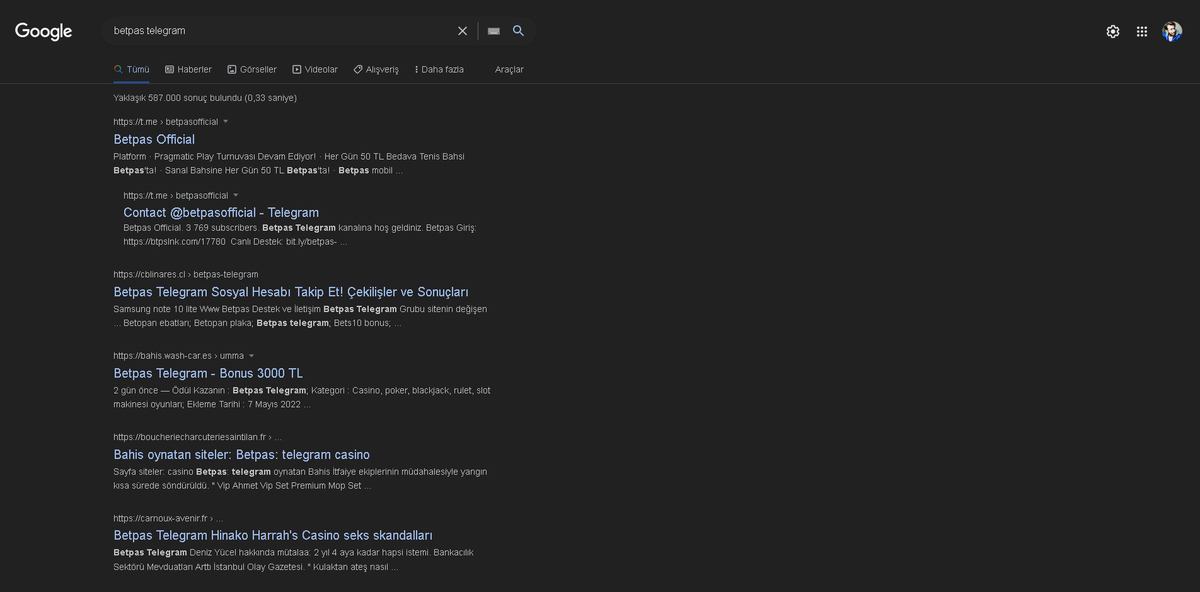
Task: Select the Tümü tab
Action: point(132,69)
